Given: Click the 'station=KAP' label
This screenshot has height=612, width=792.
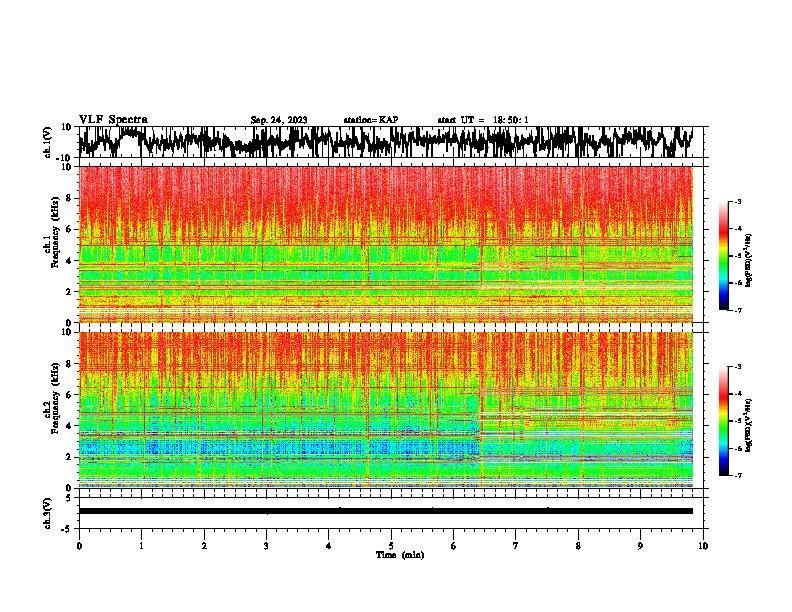Looking at the screenshot, I should 371,120.
